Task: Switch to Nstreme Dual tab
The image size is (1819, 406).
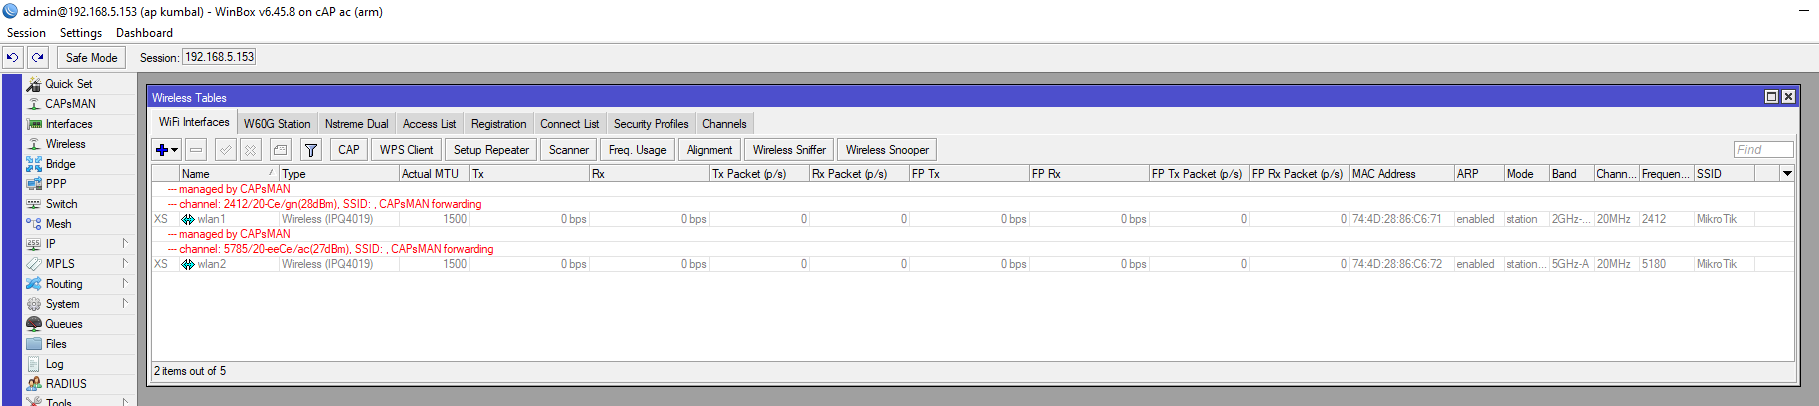Action: 356,124
